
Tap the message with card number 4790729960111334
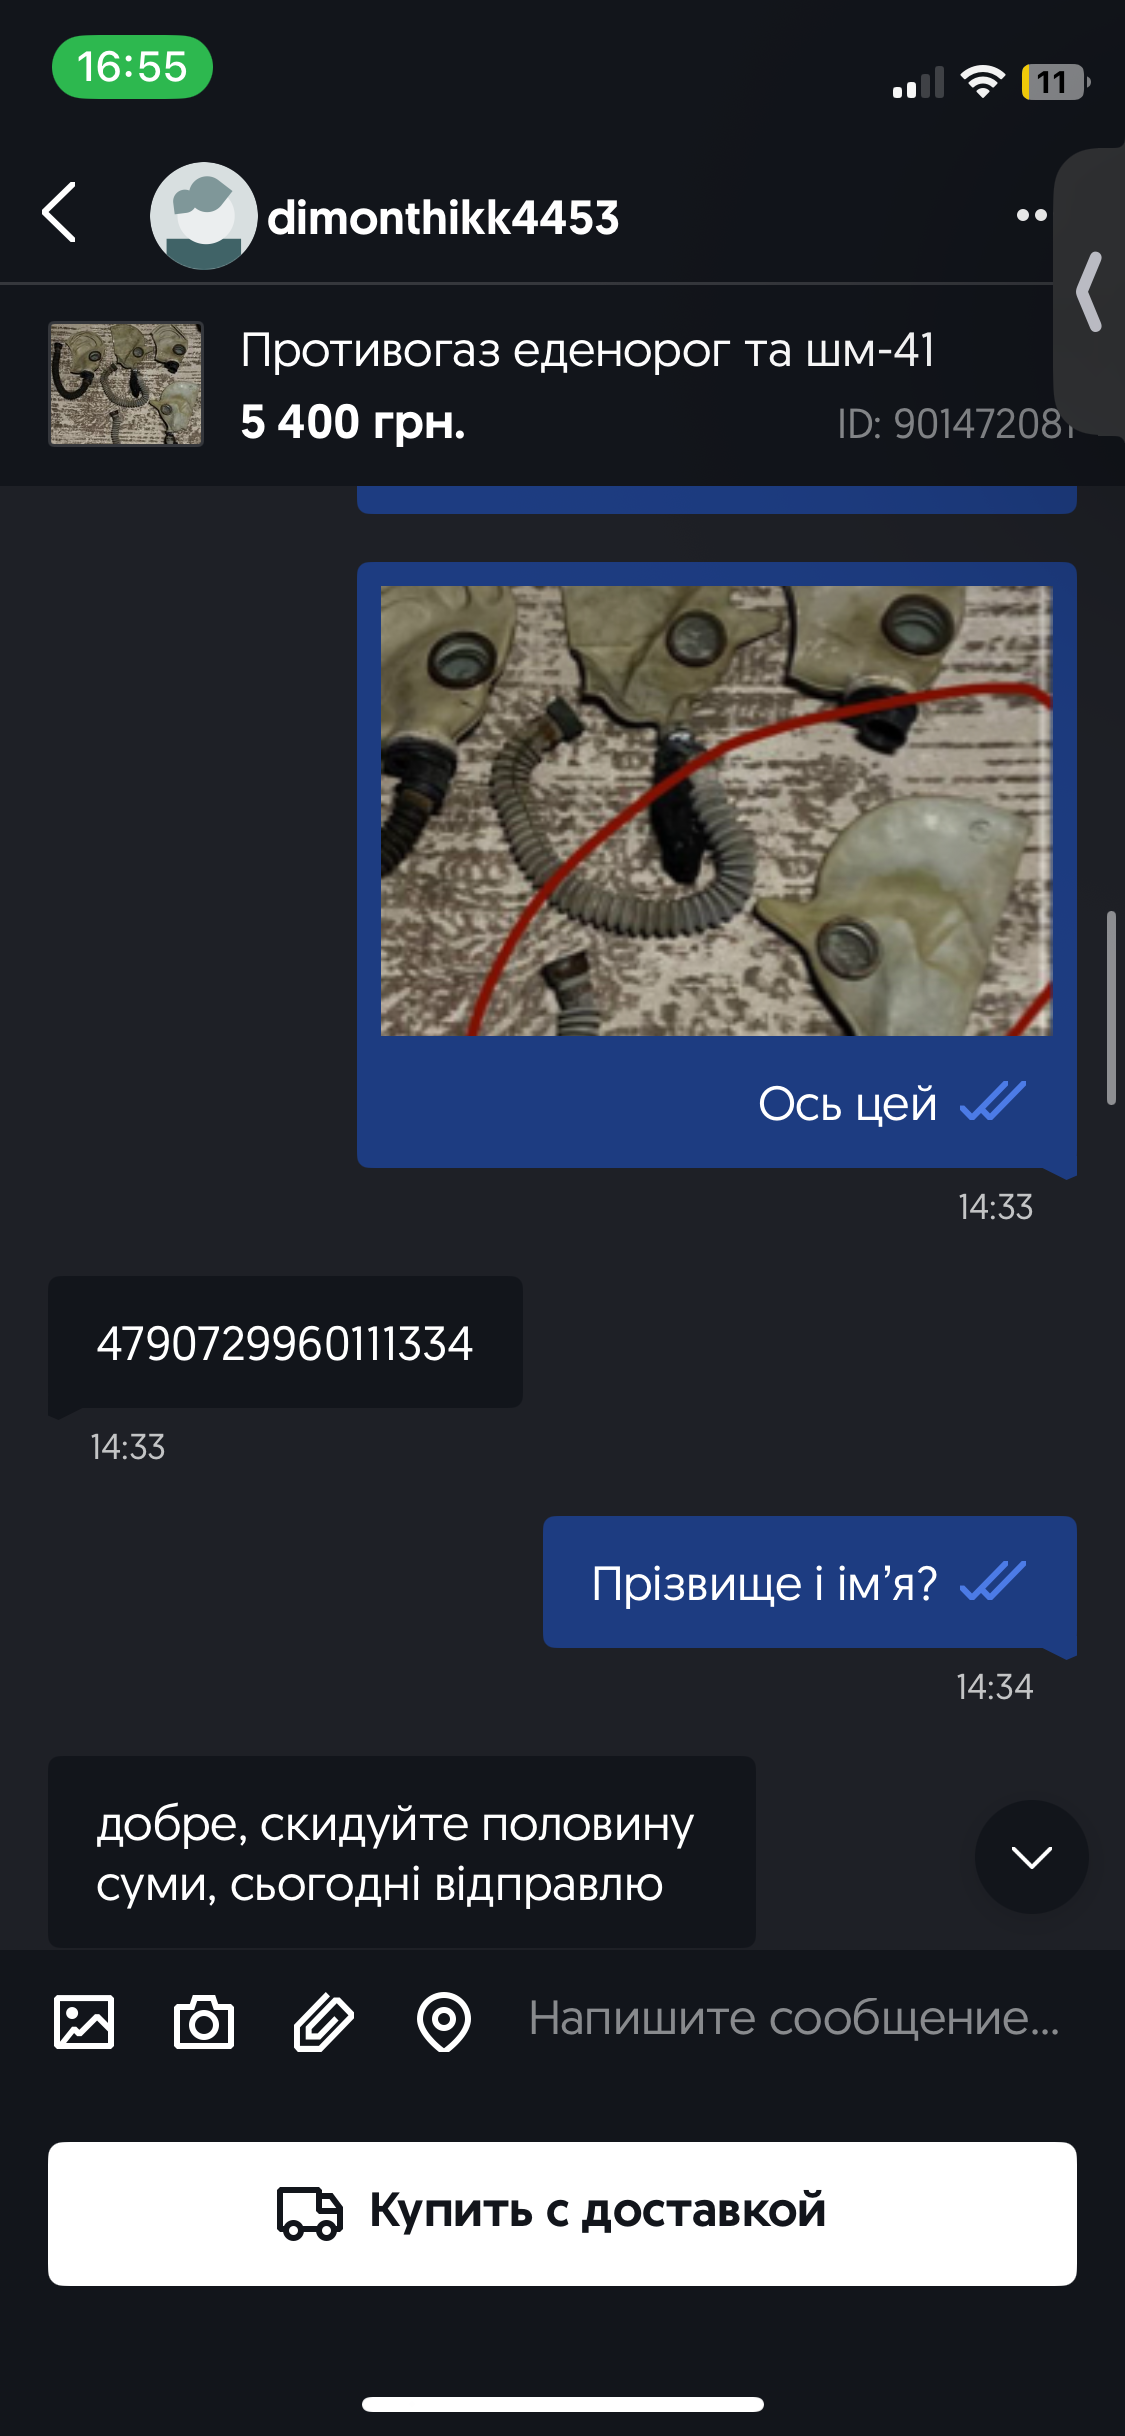coord(285,1343)
